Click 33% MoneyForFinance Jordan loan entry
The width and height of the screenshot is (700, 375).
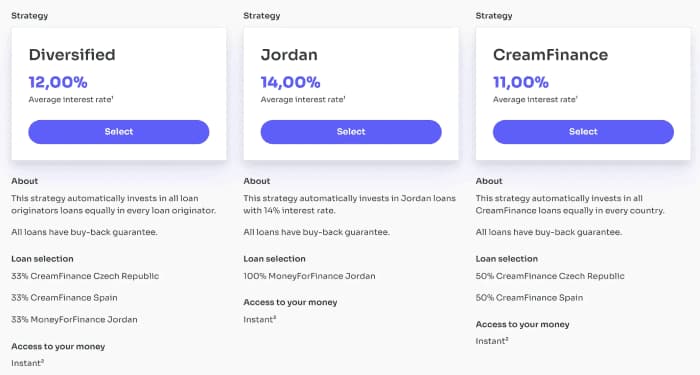pyautogui.click(x=75, y=320)
